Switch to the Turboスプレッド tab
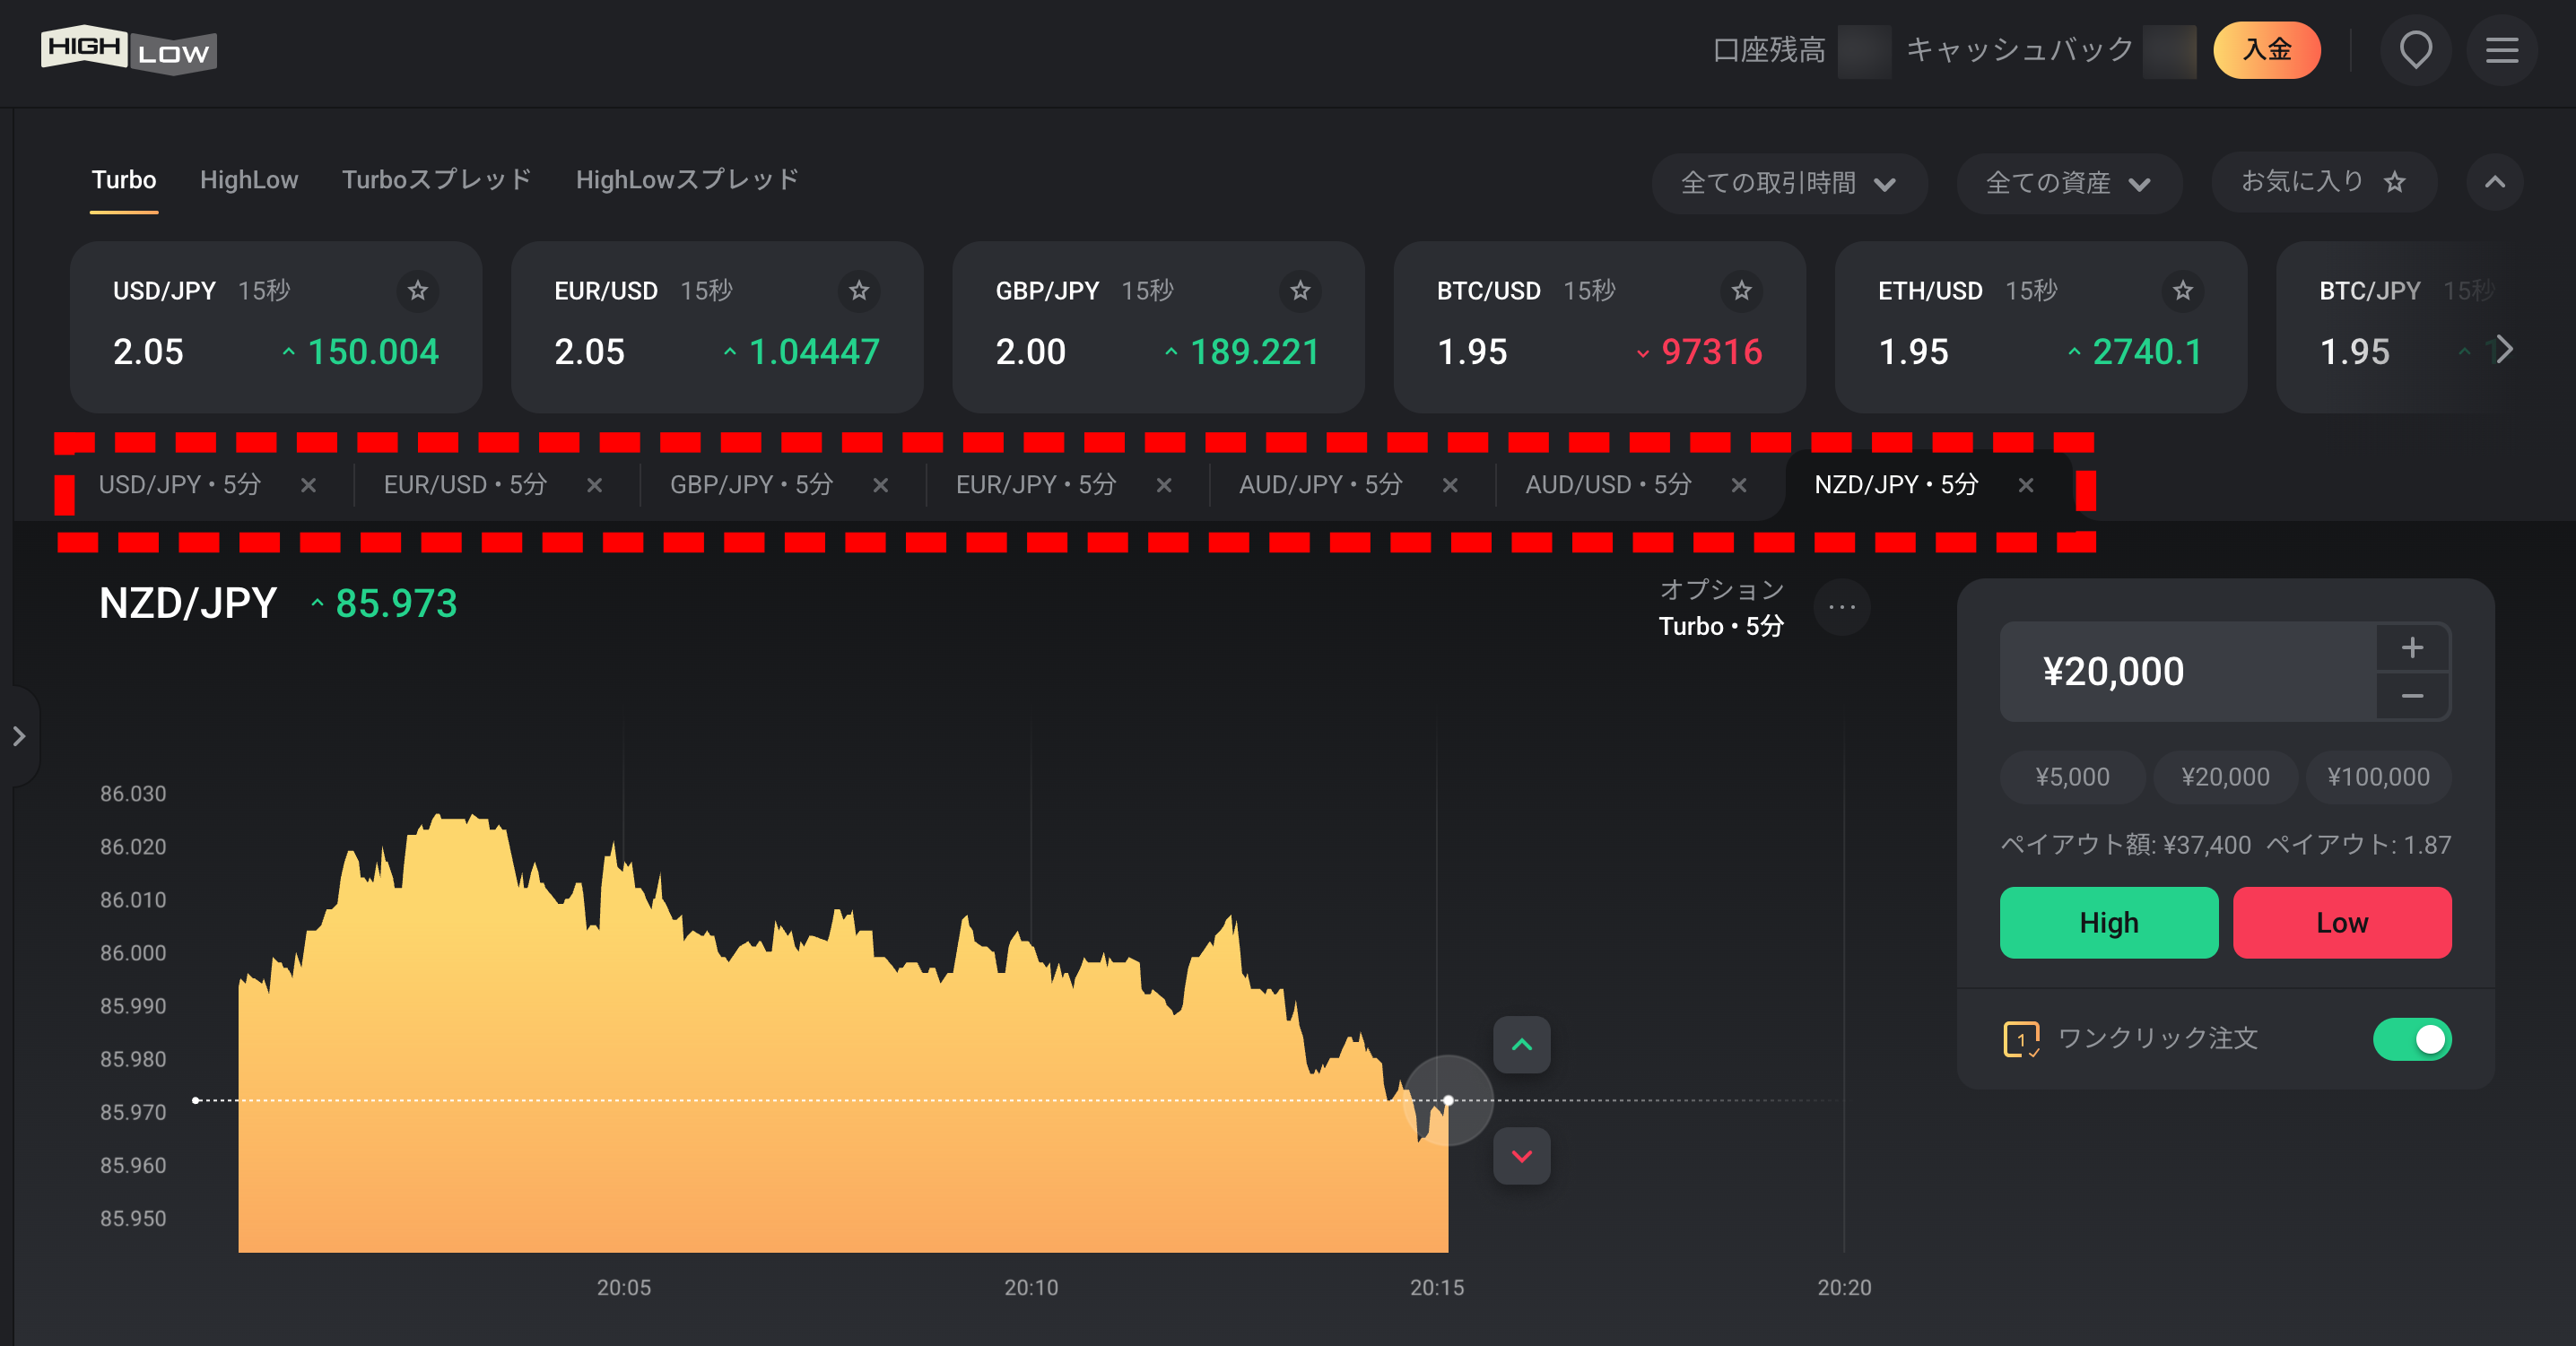The width and height of the screenshot is (2576, 1346). coord(436,180)
